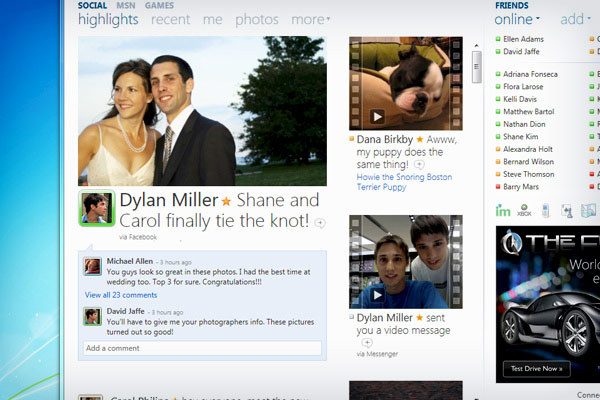The height and width of the screenshot is (400, 600).
Task: Expand the 'more' menu dropdown
Action: coord(310,19)
